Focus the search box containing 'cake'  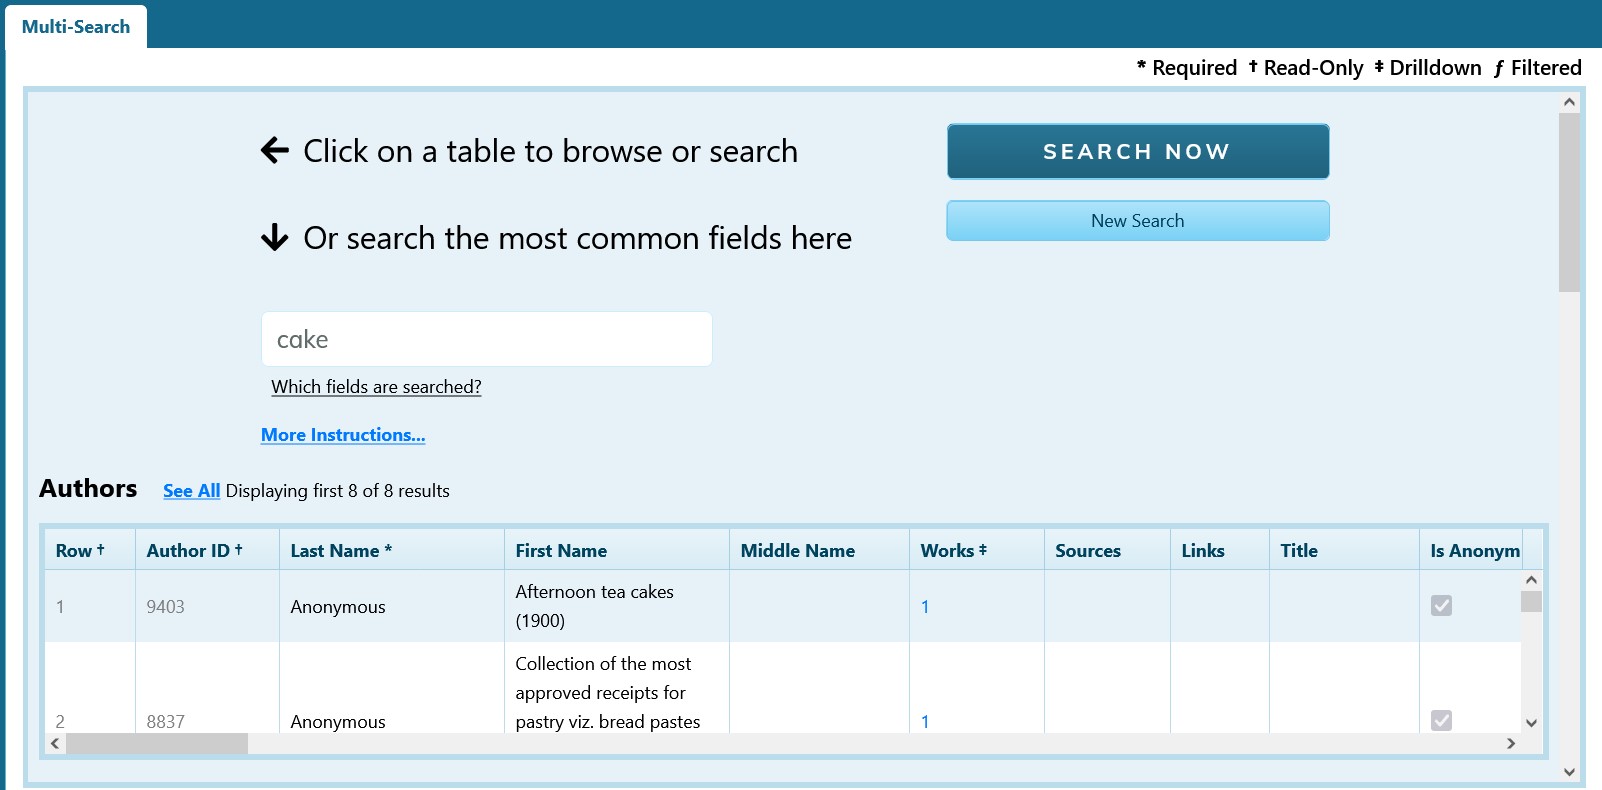(486, 340)
